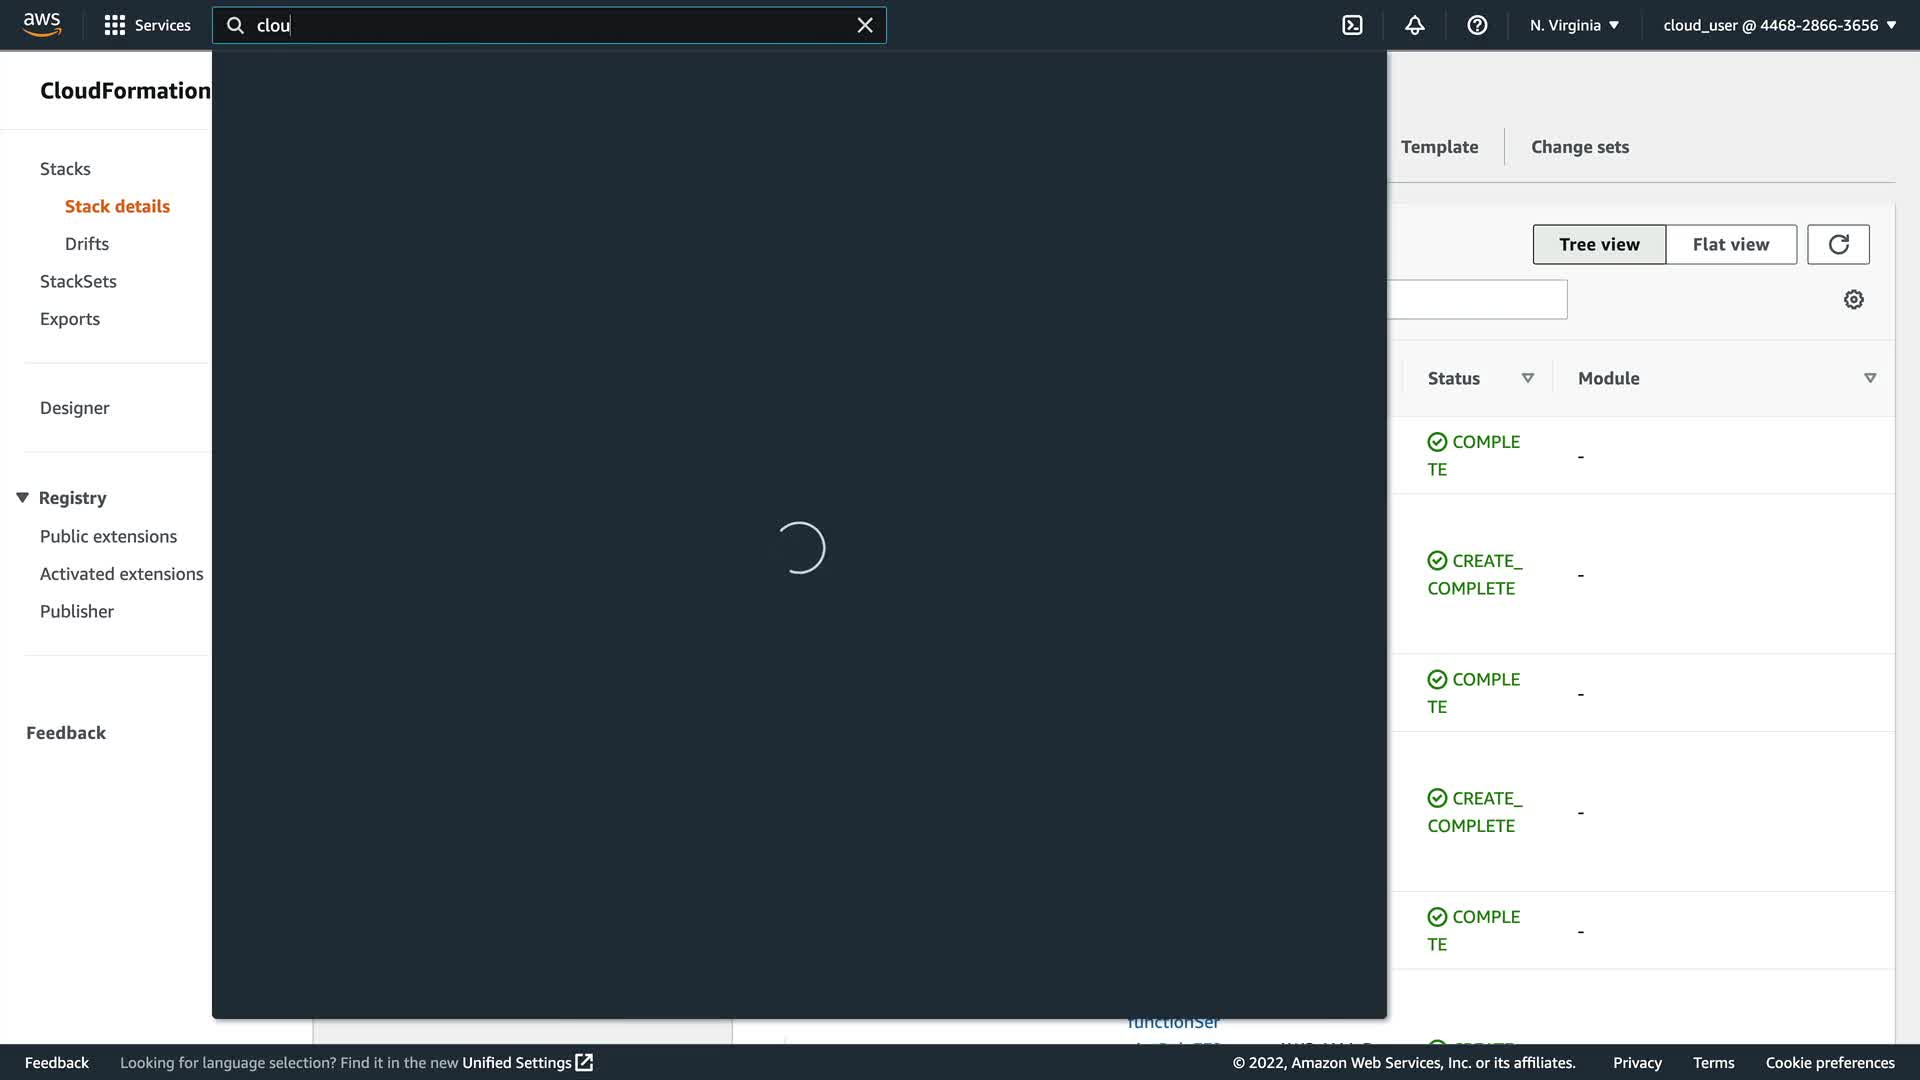Screen dimensions: 1920x1080
Task: Sort by the Status column arrow
Action: pos(1527,378)
